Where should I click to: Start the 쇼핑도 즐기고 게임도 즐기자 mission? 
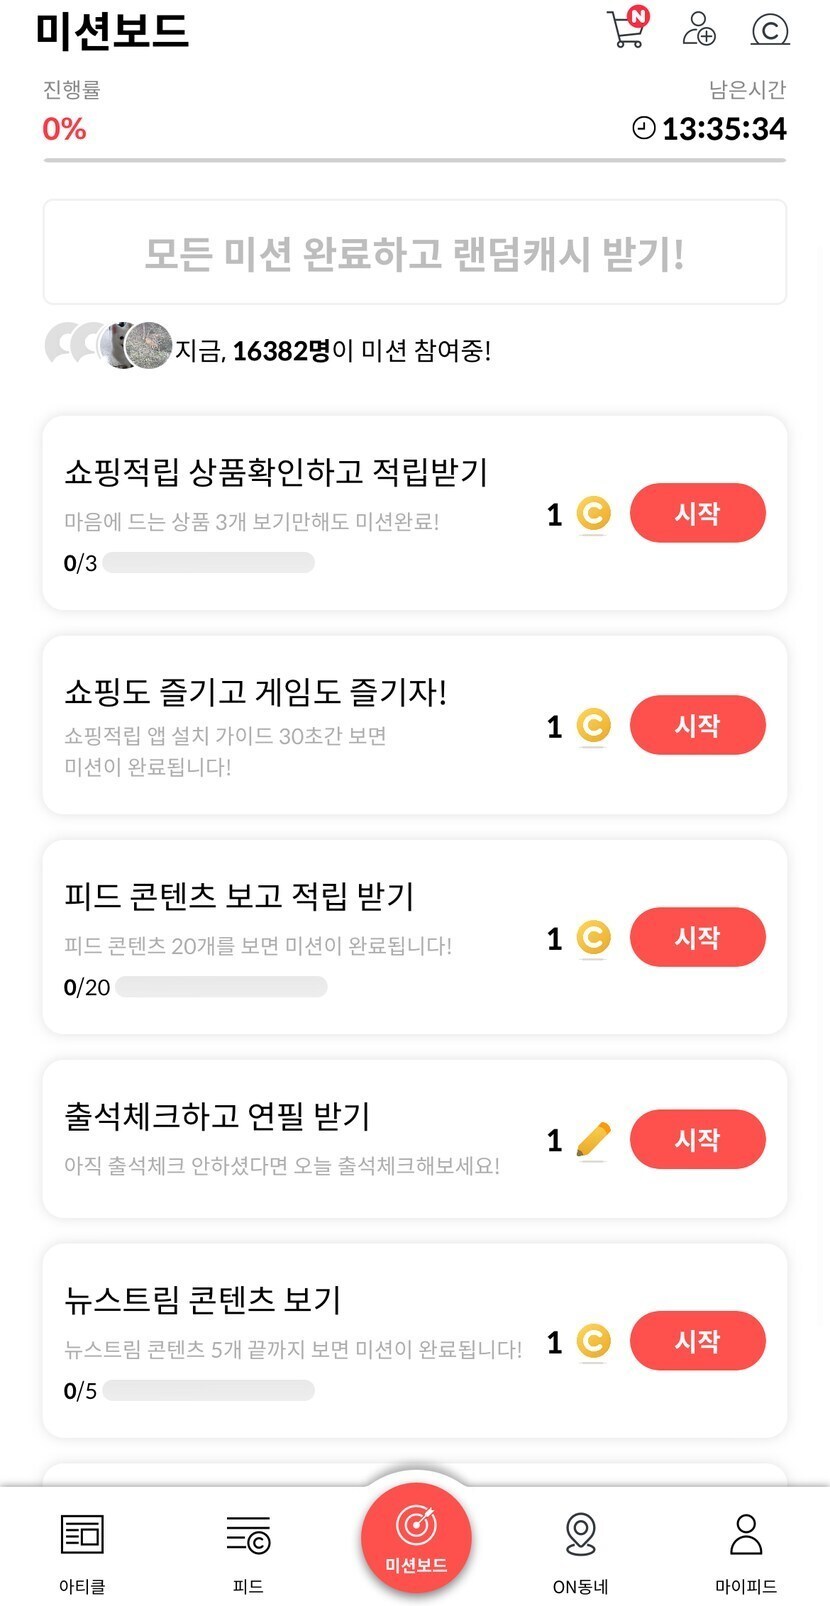click(x=697, y=725)
